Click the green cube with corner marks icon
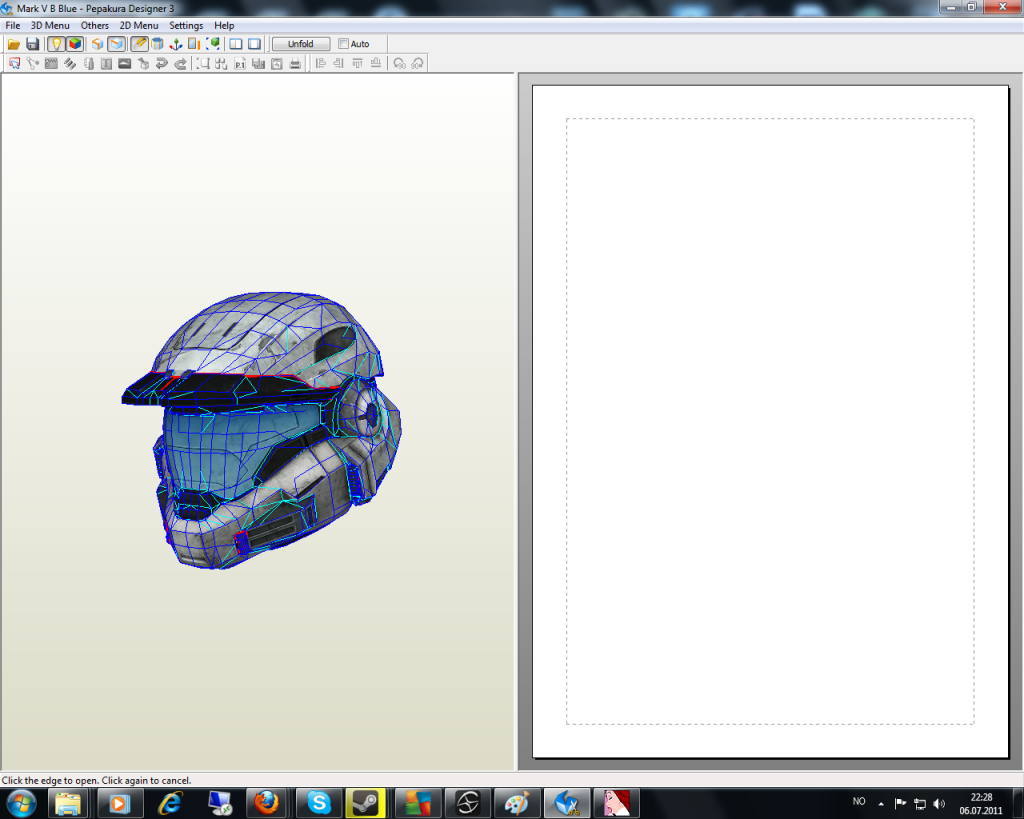This screenshot has height=819, width=1024. 213,44
